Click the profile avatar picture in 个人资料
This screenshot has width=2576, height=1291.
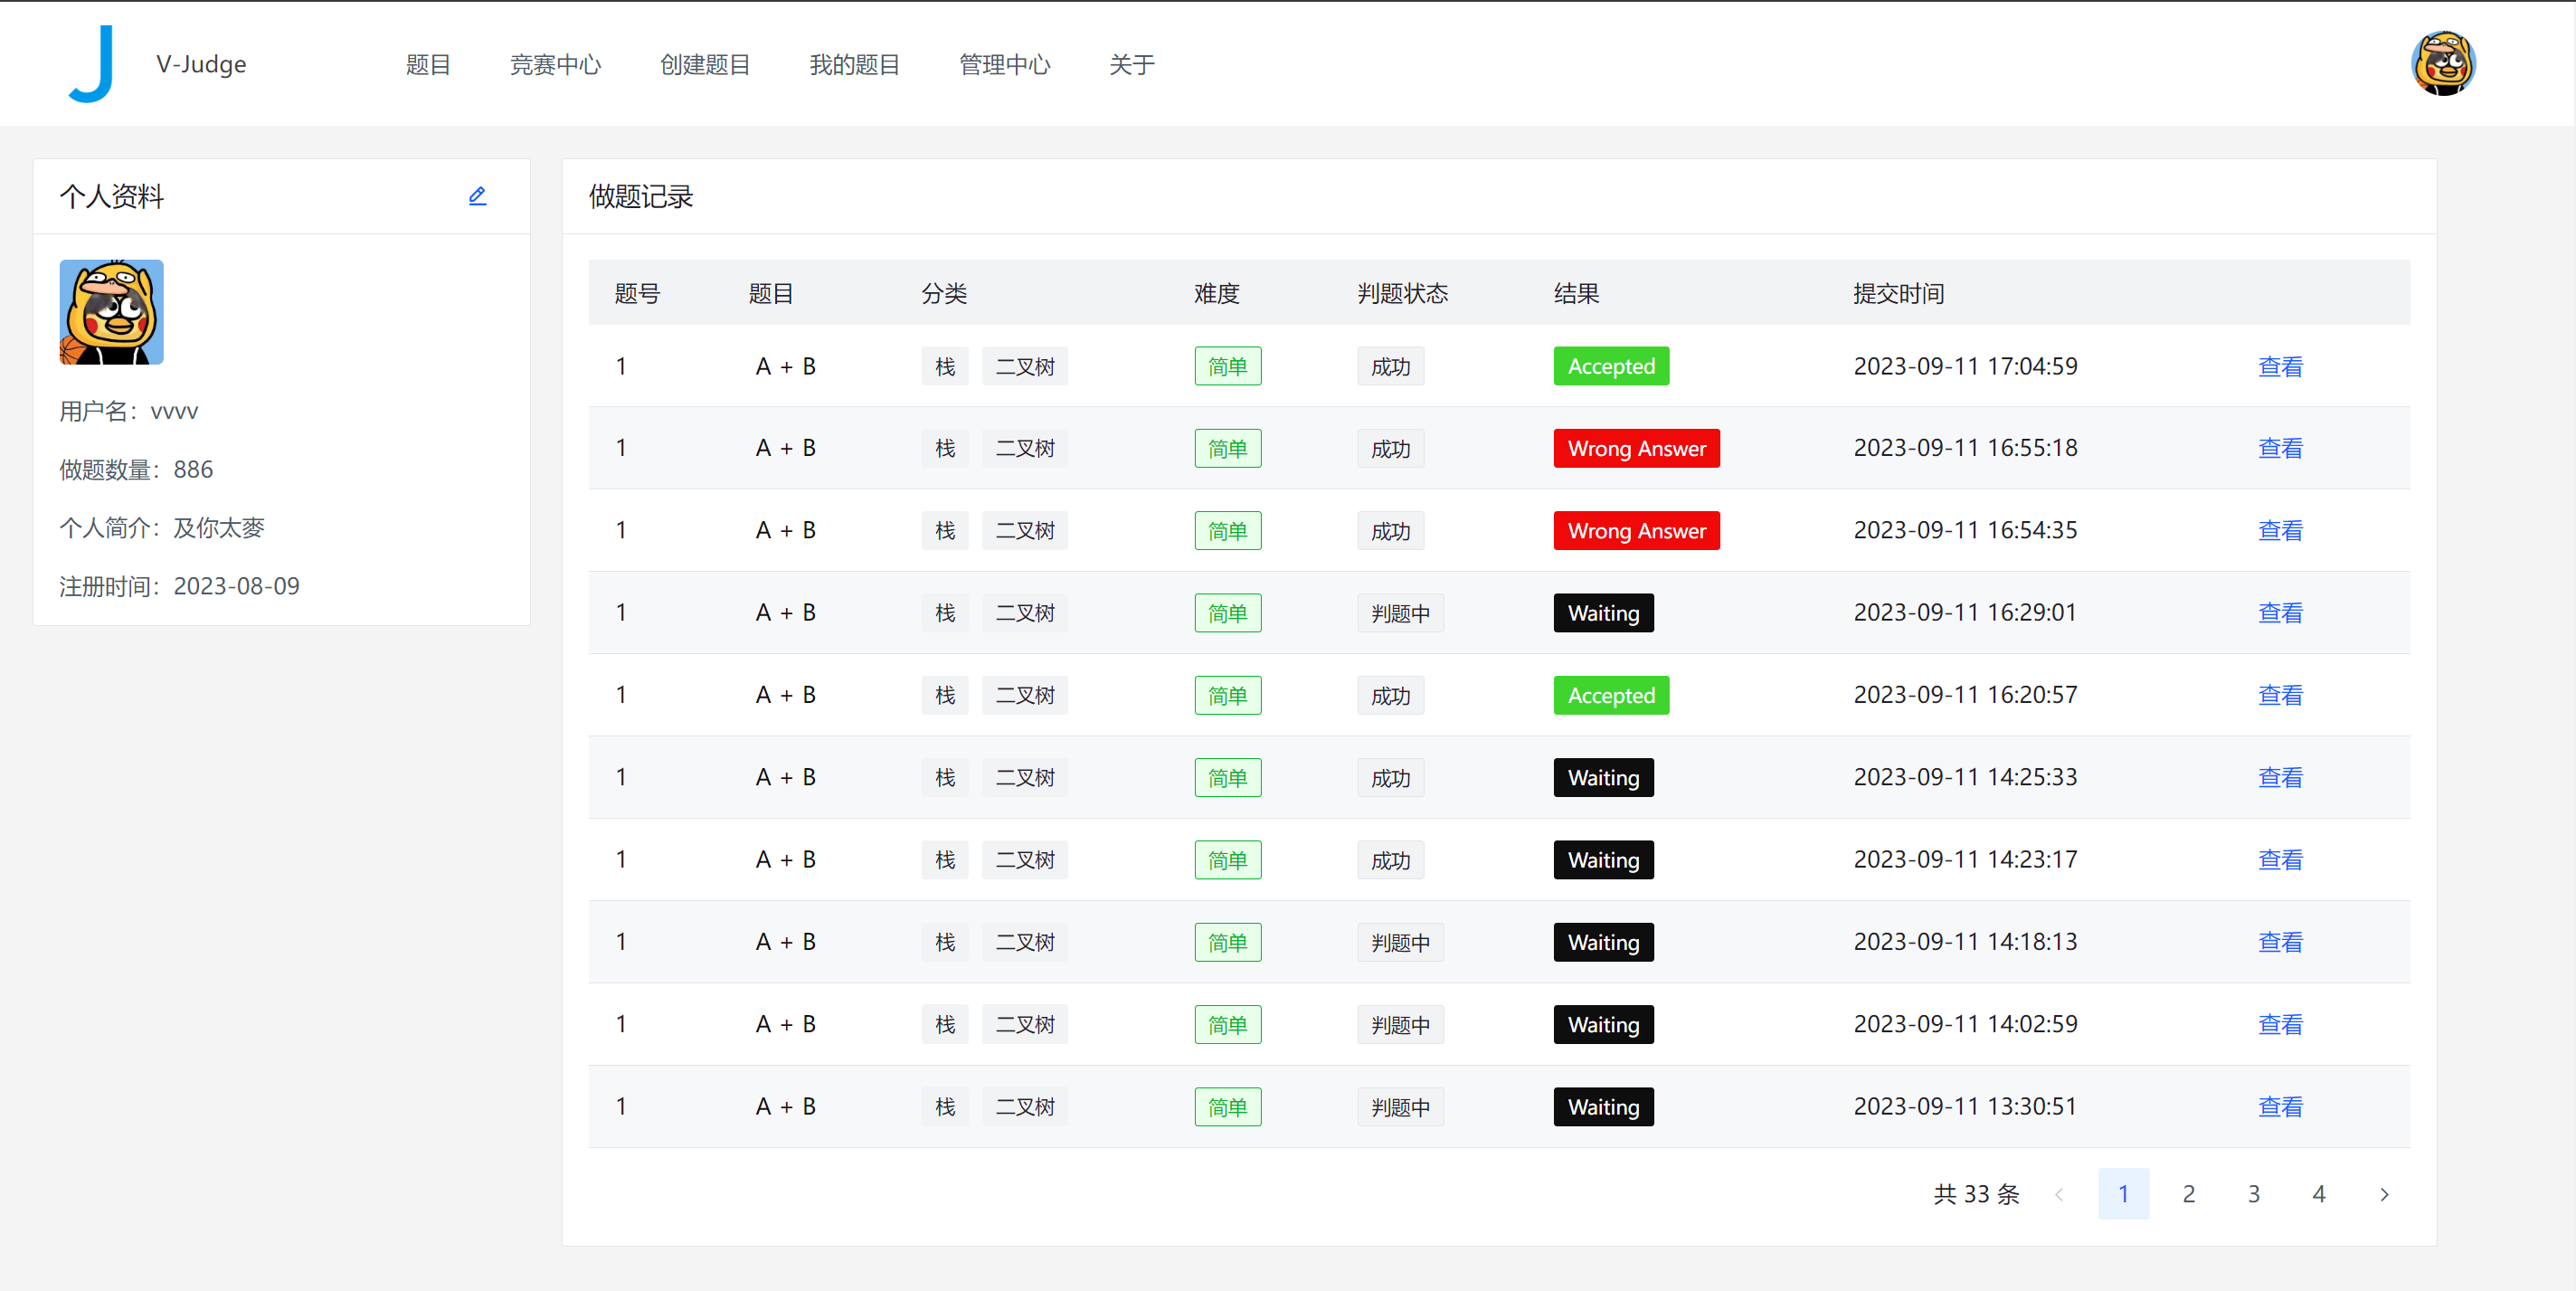[111, 312]
